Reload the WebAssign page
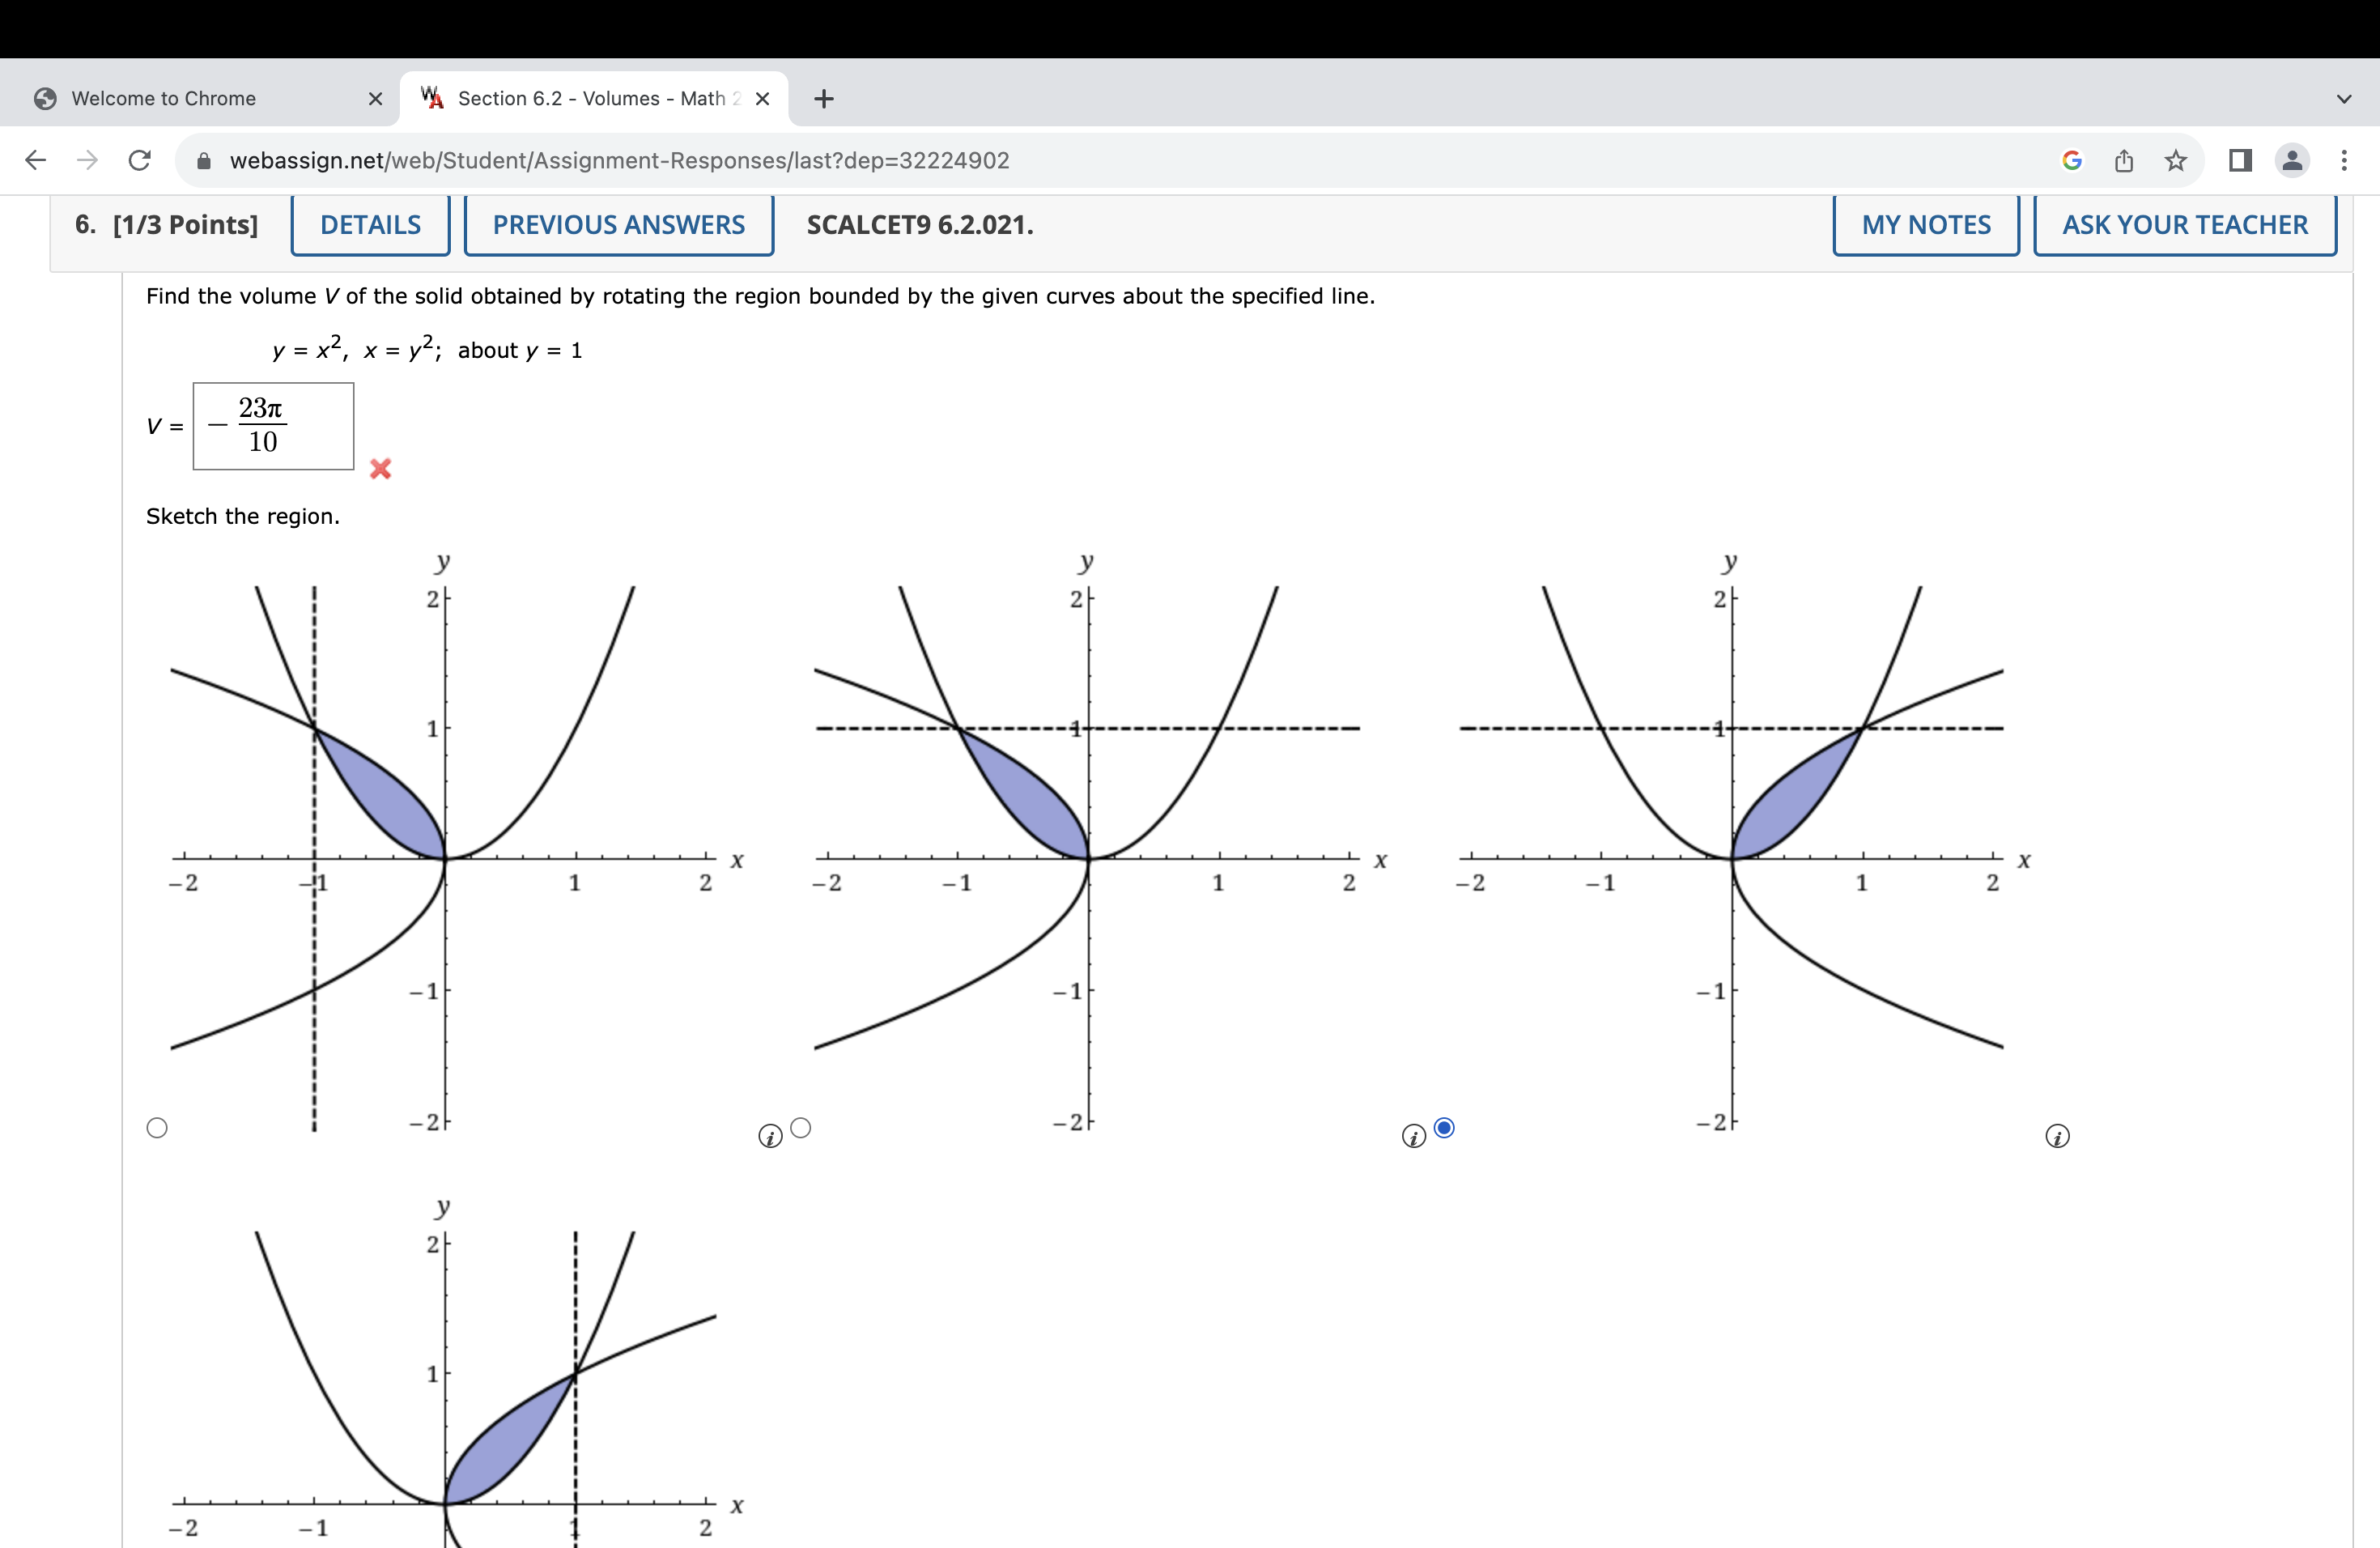 click(x=140, y=160)
